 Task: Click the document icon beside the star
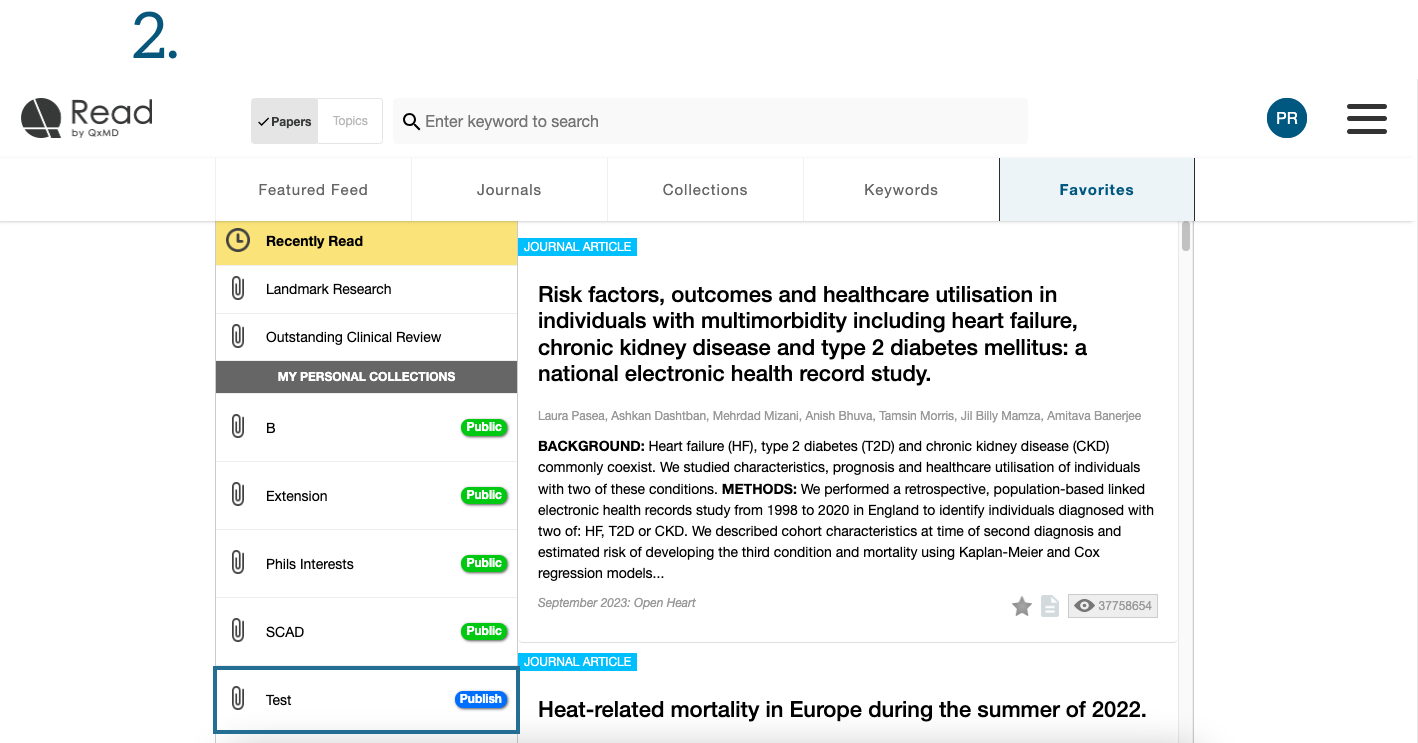tap(1049, 606)
